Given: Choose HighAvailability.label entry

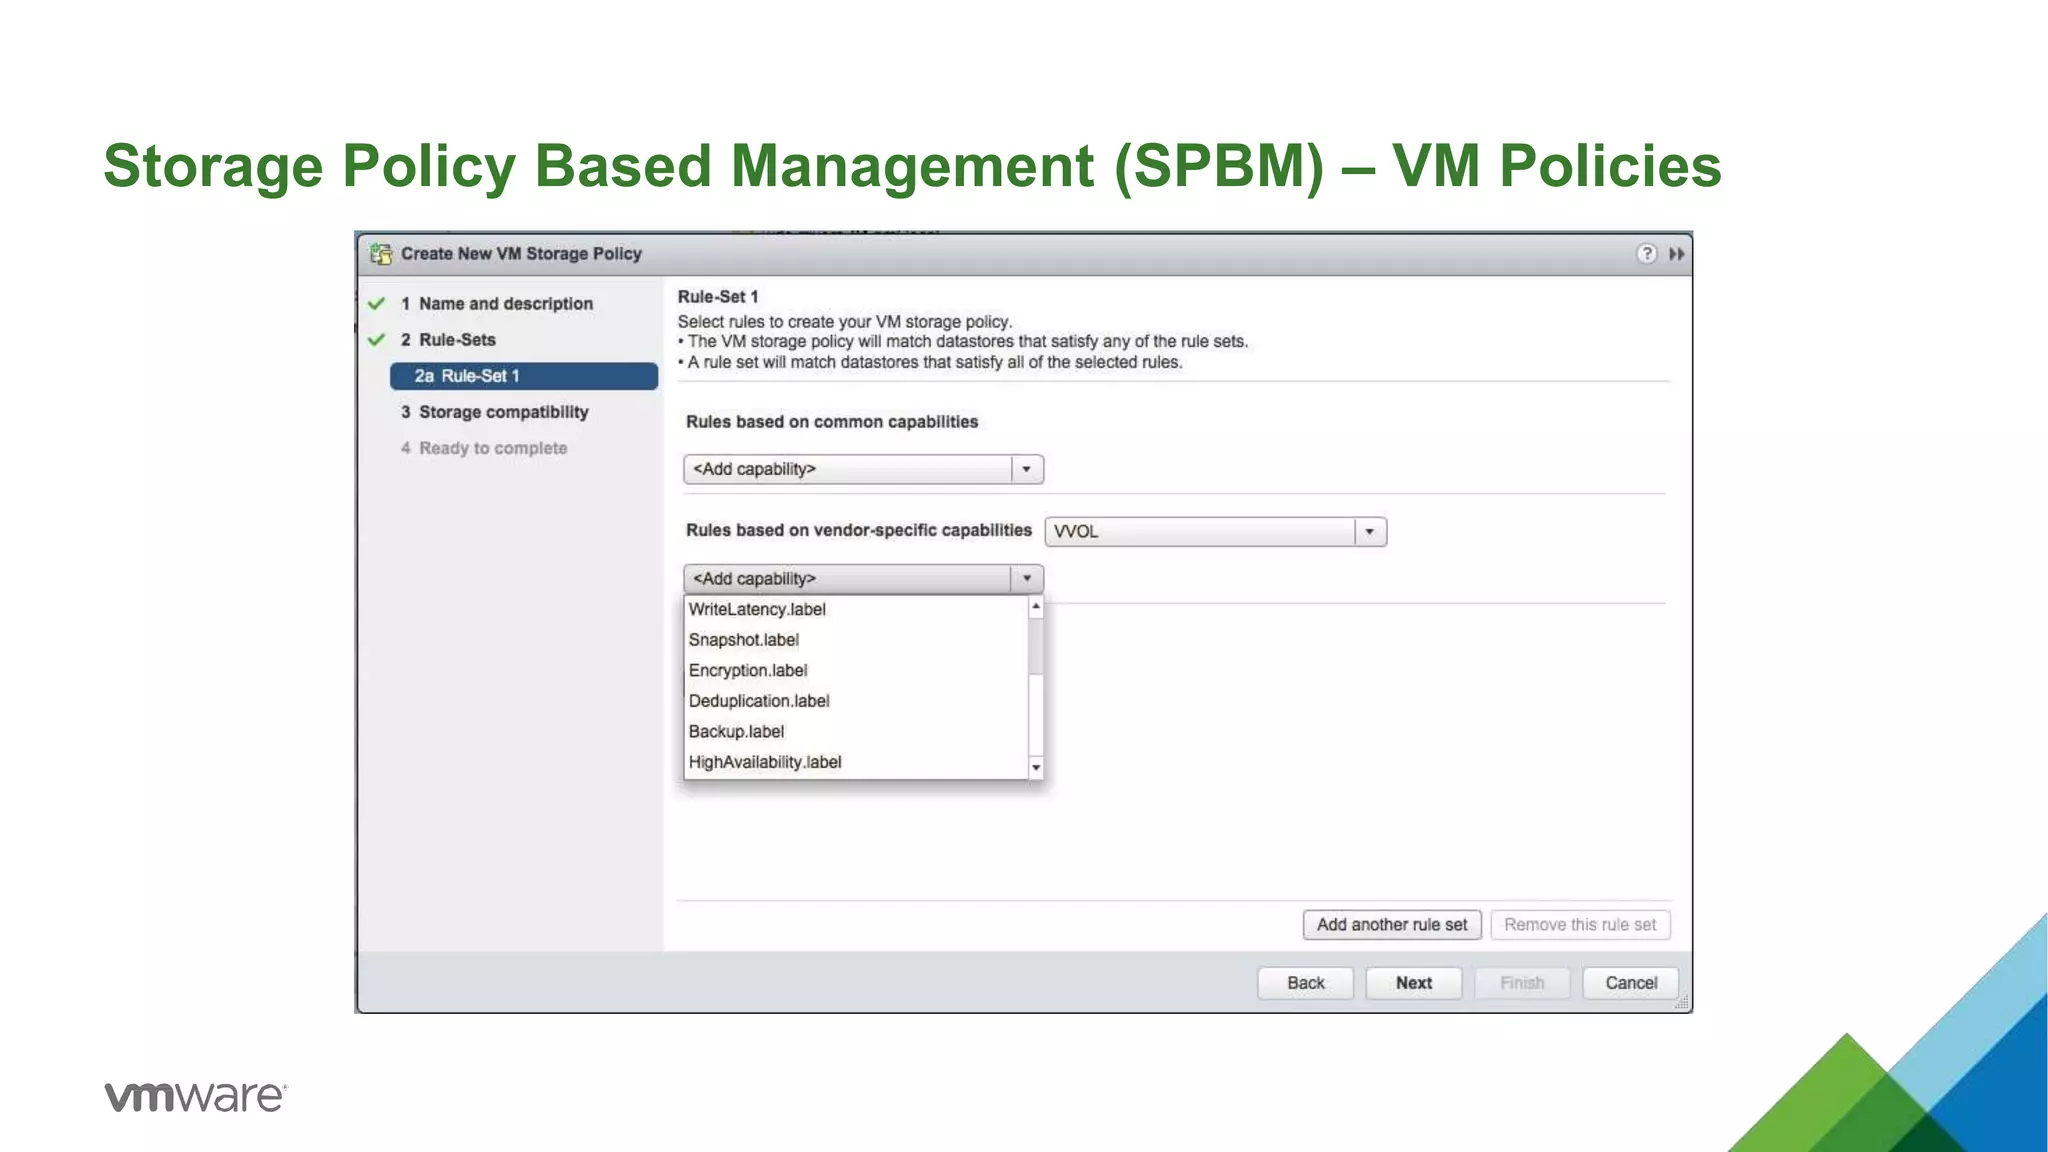Looking at the screenshot, I should (x=765, y=762).
